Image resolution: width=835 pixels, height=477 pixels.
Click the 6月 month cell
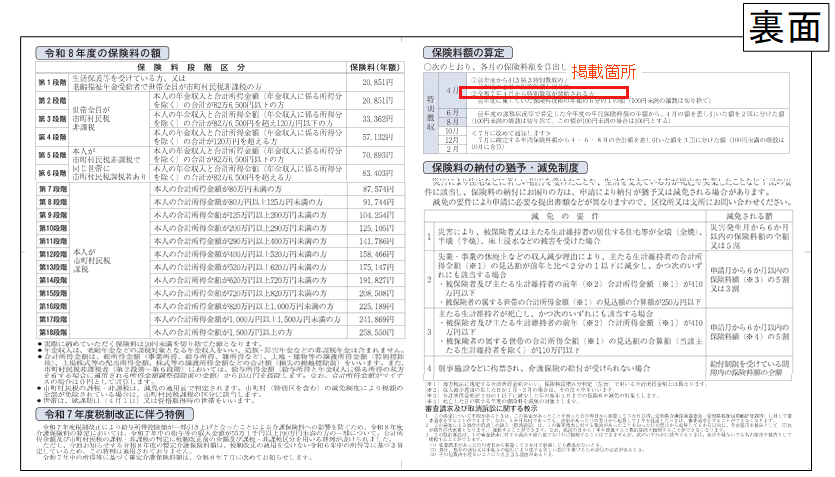click(x=453, y=113)
